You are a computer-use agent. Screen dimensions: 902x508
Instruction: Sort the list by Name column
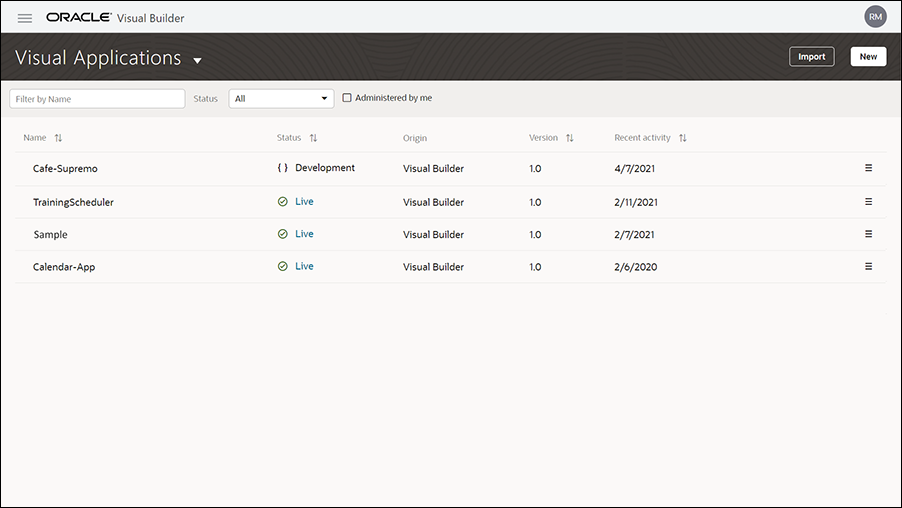pyautogui.click(x=58, y=138)
